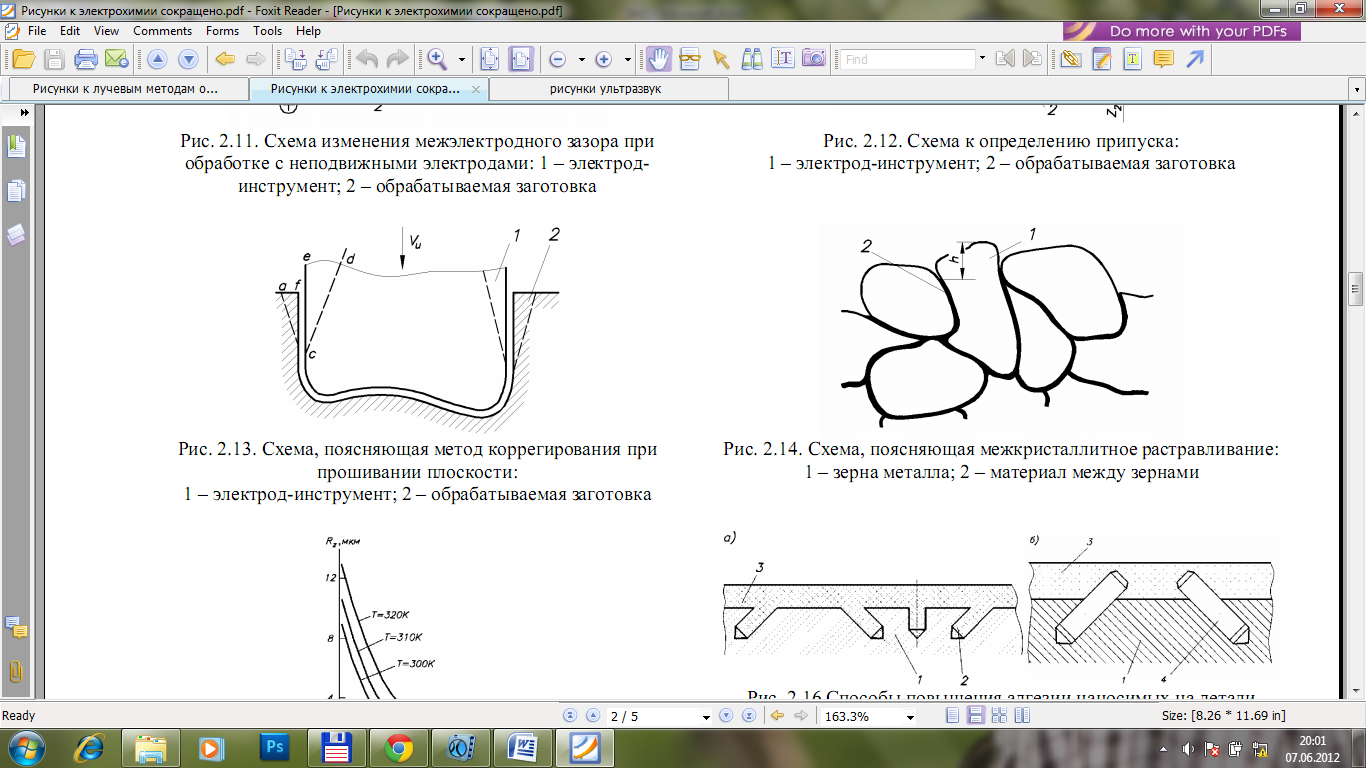Open the Help menu
Screen dimensions: 1366x768
tap(308, 31)
